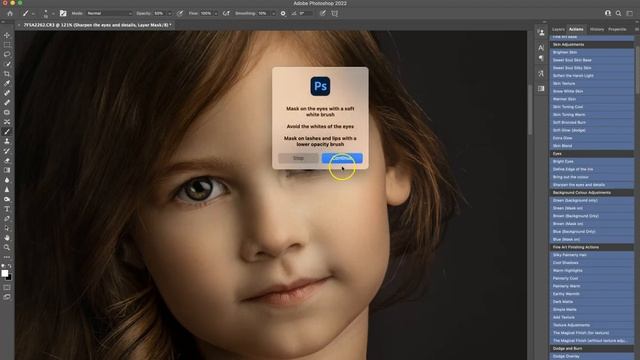Select the Eyedropper tool
The width and height of the screenshot is (640, 360).
[7, 83]
